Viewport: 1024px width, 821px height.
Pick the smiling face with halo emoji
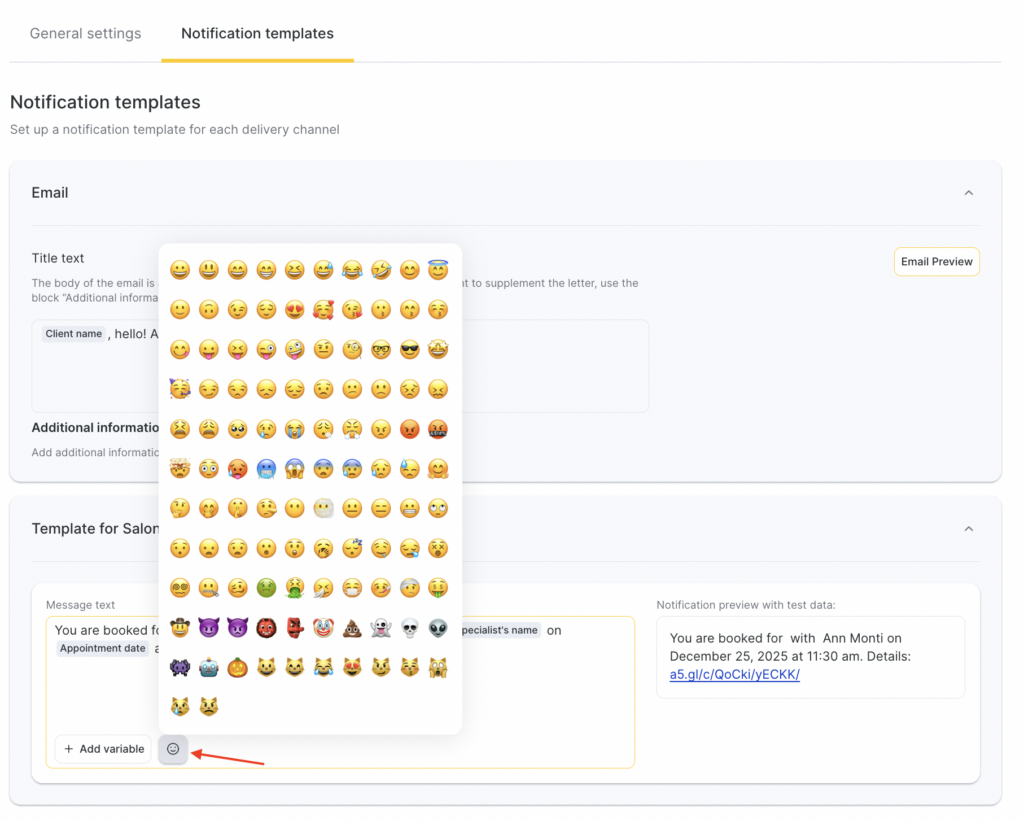coord(438,271)
